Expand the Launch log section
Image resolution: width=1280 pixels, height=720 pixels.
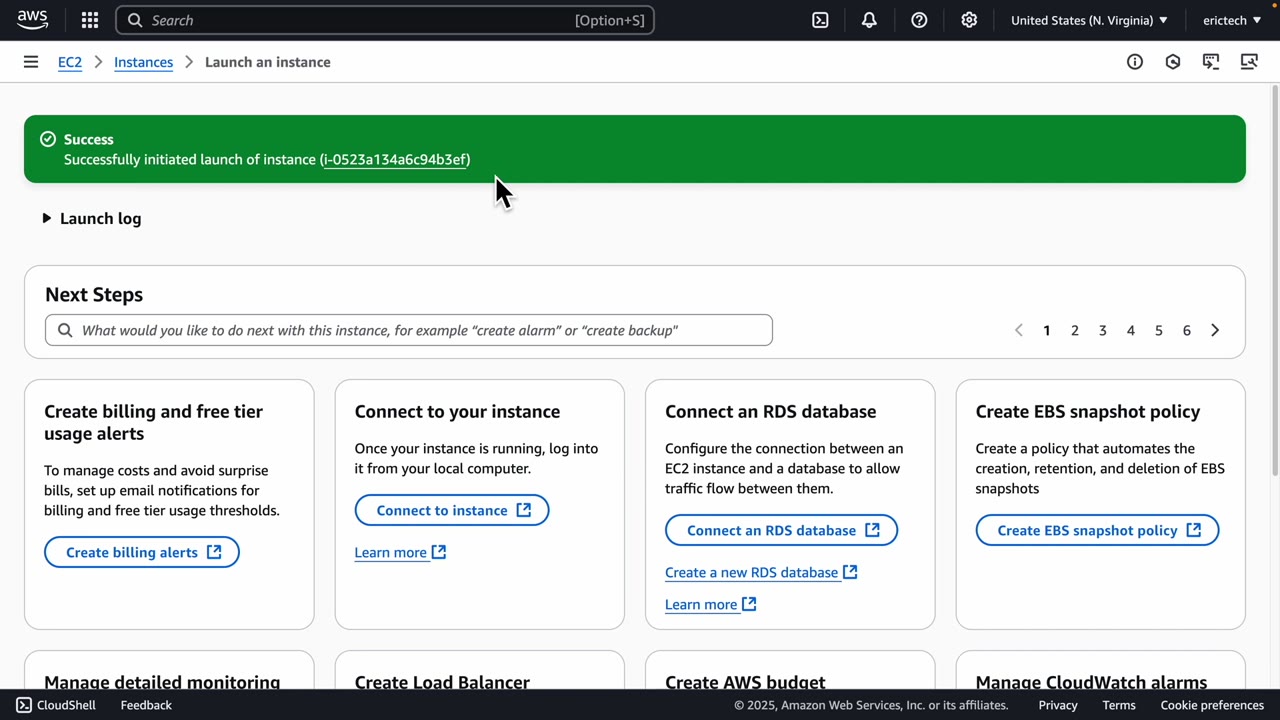[92, 218]
